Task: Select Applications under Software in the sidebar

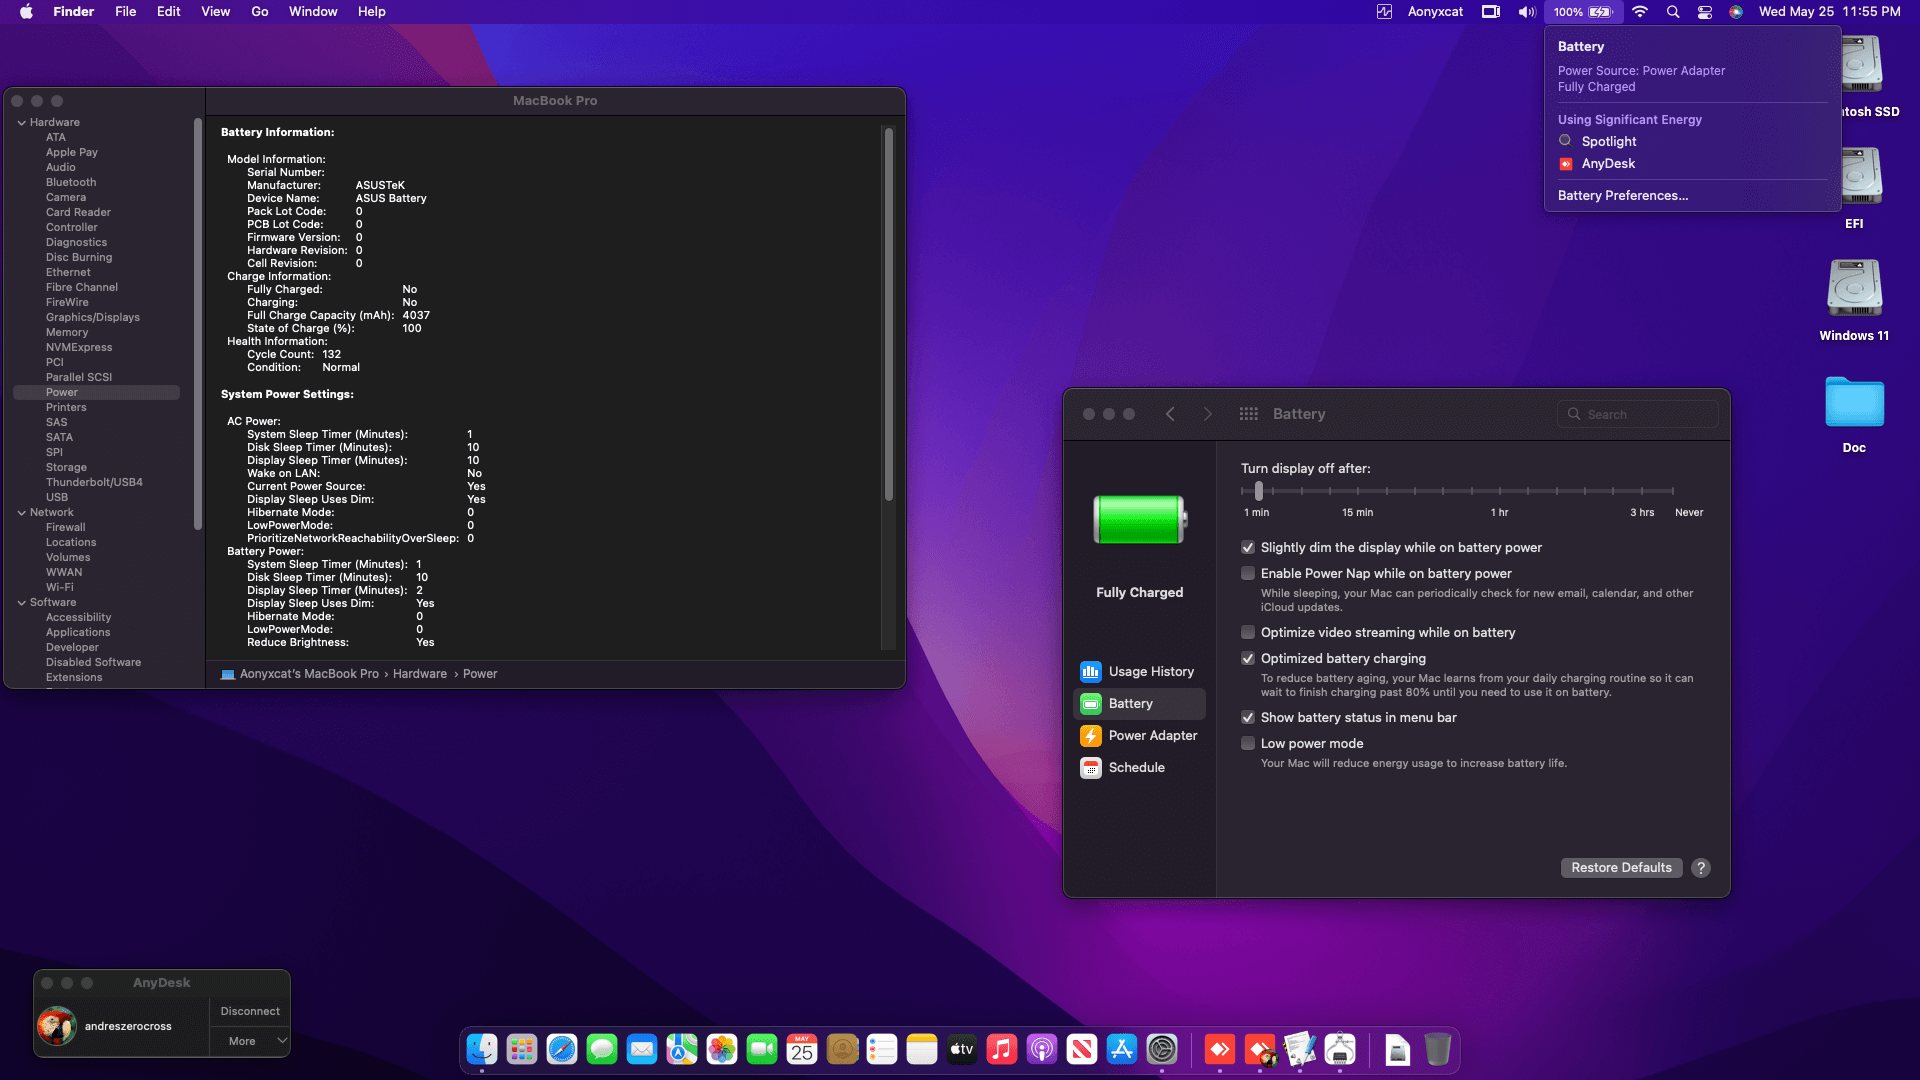Action: [78, 633]
